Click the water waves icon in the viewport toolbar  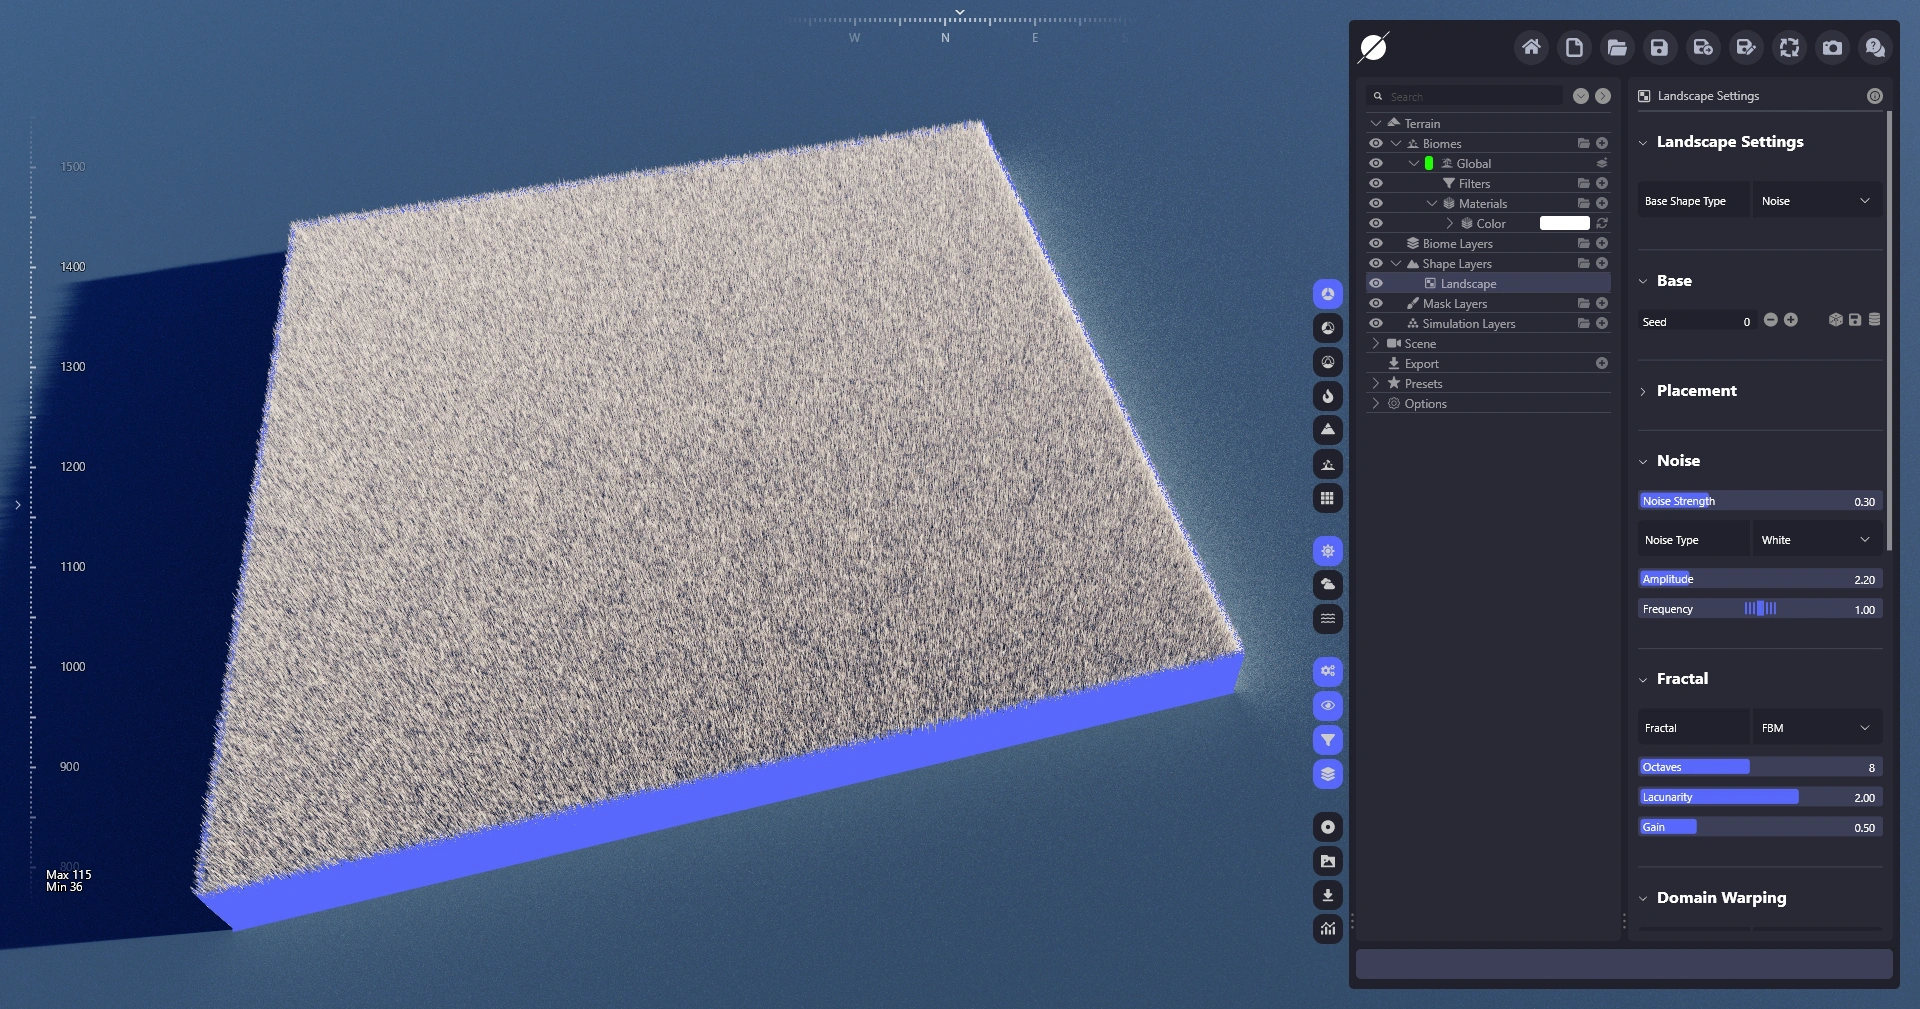point(1328,619)
